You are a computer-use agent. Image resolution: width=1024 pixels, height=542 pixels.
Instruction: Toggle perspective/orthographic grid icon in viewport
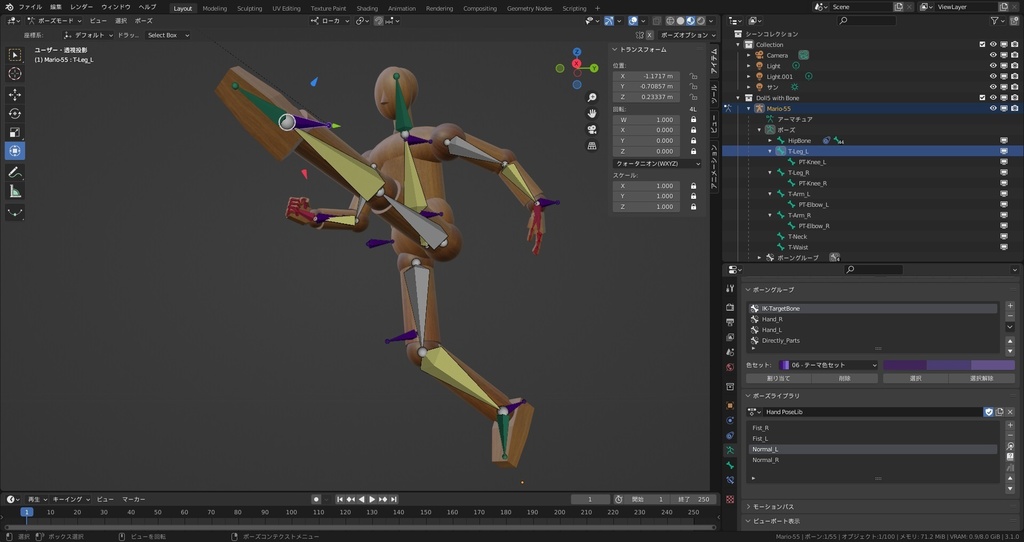592,145
